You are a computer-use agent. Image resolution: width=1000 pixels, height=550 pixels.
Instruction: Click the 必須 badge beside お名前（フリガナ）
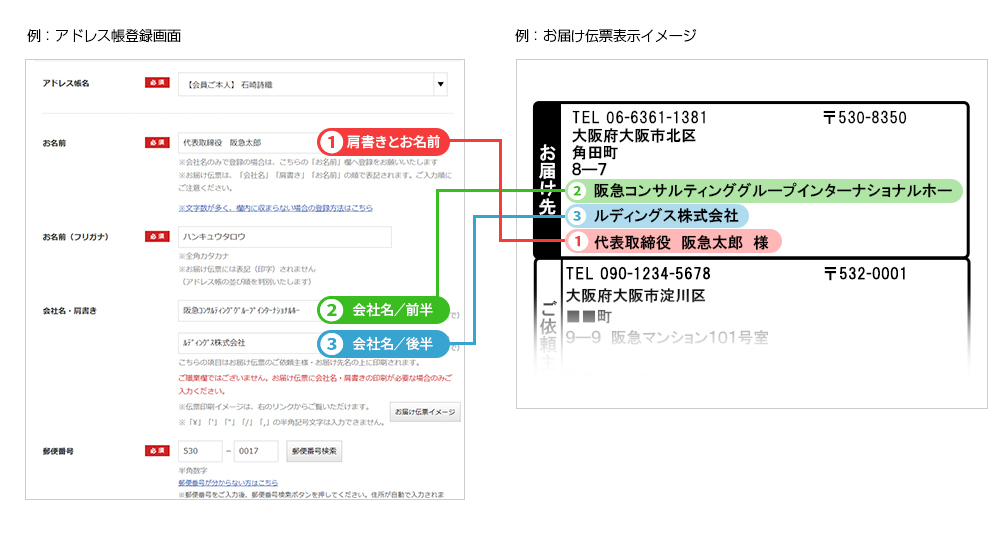tap(157, 237)
